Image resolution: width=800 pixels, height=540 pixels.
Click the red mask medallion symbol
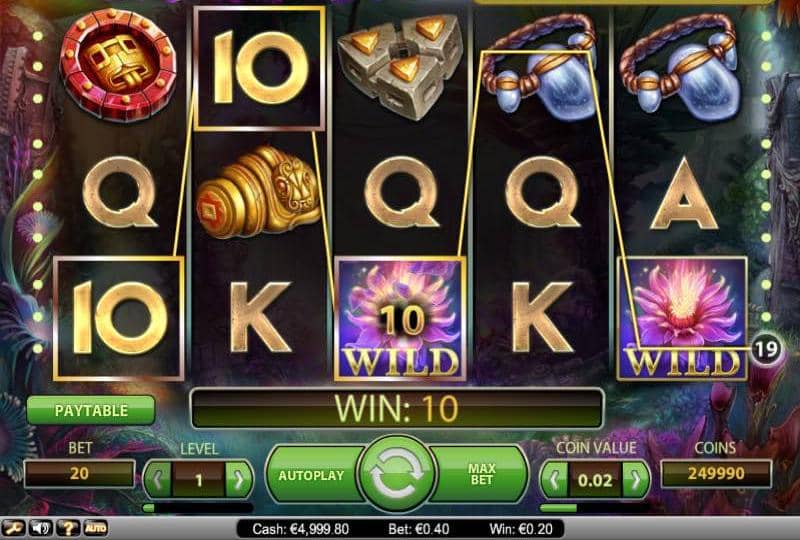118,66
